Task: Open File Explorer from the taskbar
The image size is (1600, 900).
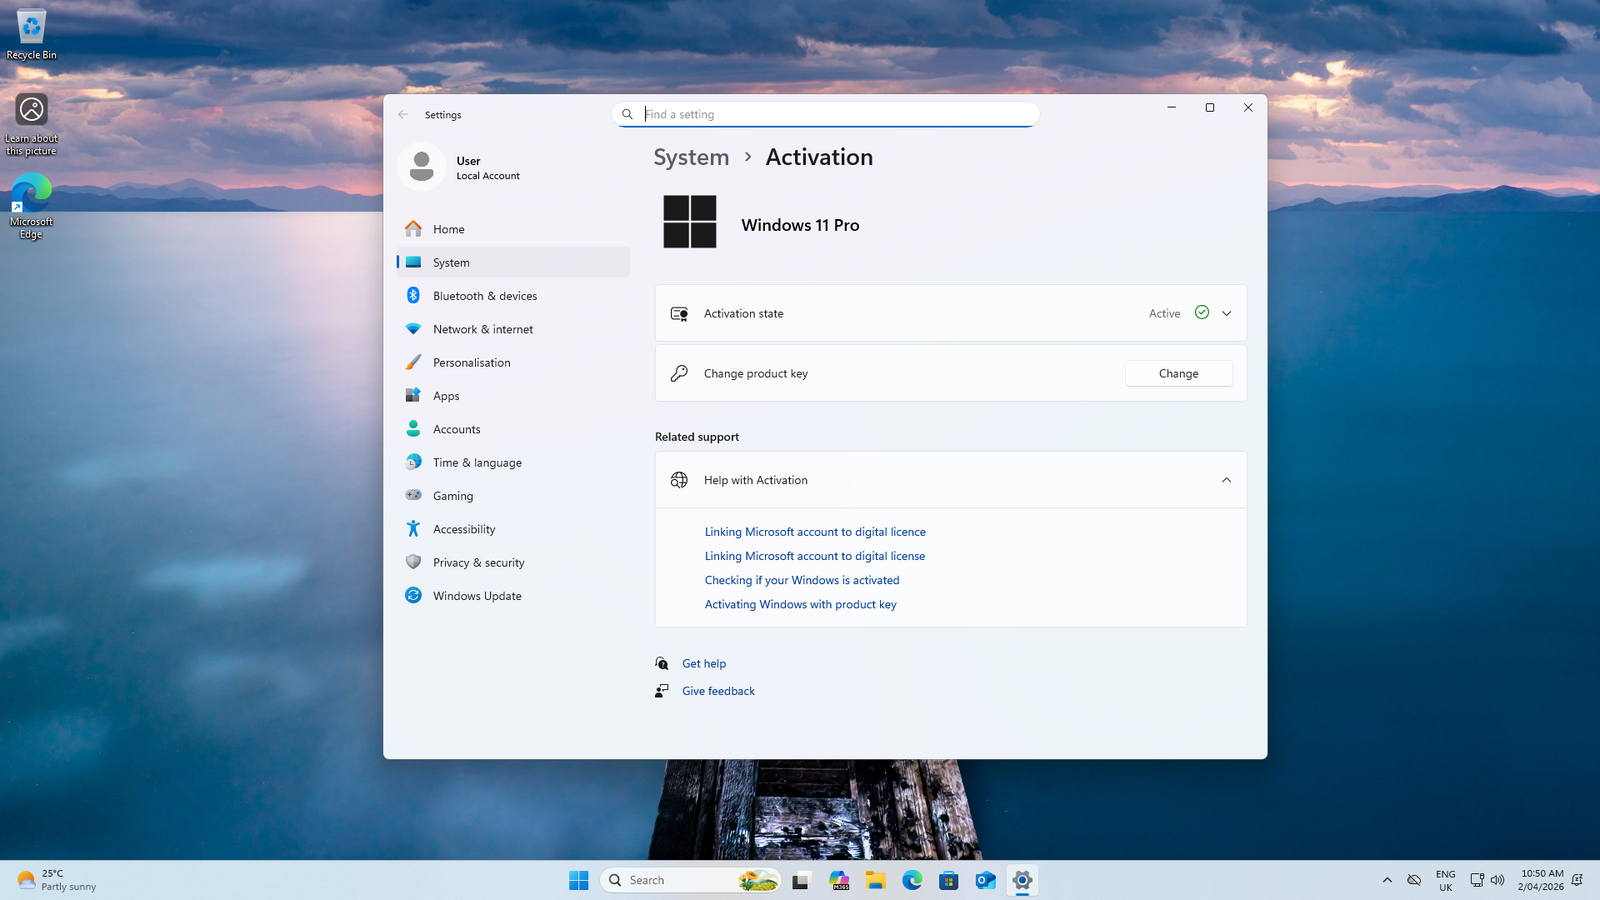Action: [x=876, y=880]
